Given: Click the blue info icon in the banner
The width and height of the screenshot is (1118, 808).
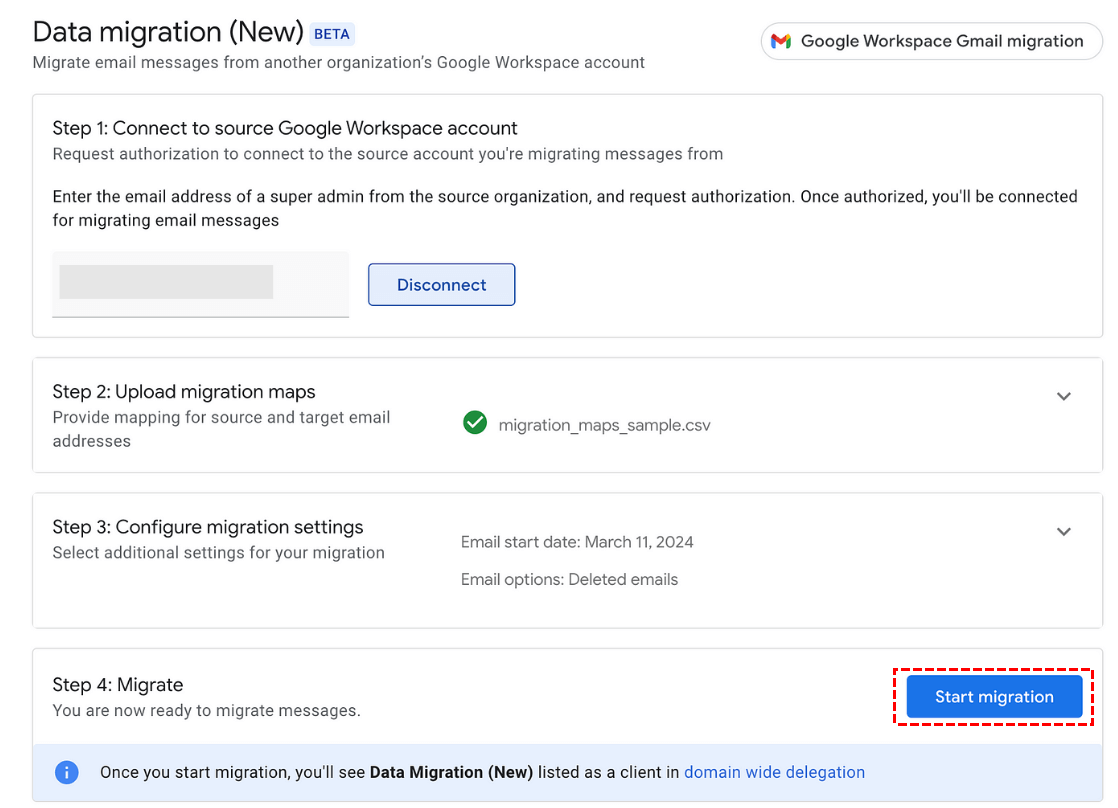Looking at the screenshot, I should coord(67,772).
